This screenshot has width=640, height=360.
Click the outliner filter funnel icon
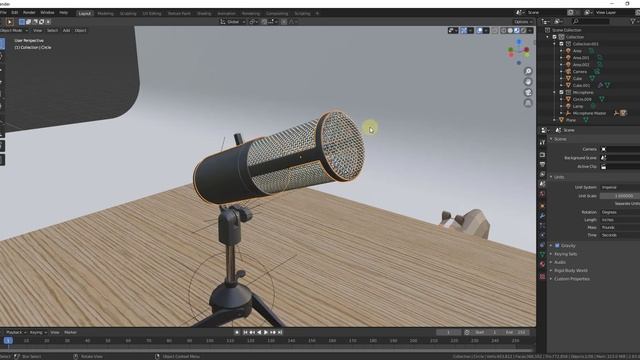[634, 21]
